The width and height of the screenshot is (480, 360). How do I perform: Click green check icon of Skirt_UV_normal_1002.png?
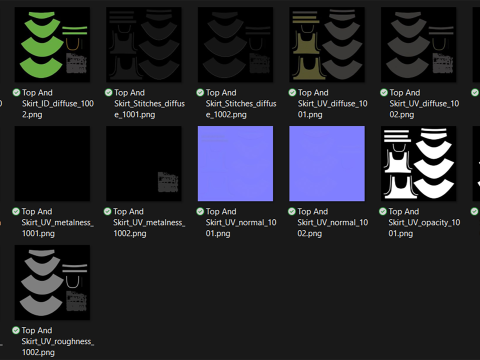click(x=292, y=211)
